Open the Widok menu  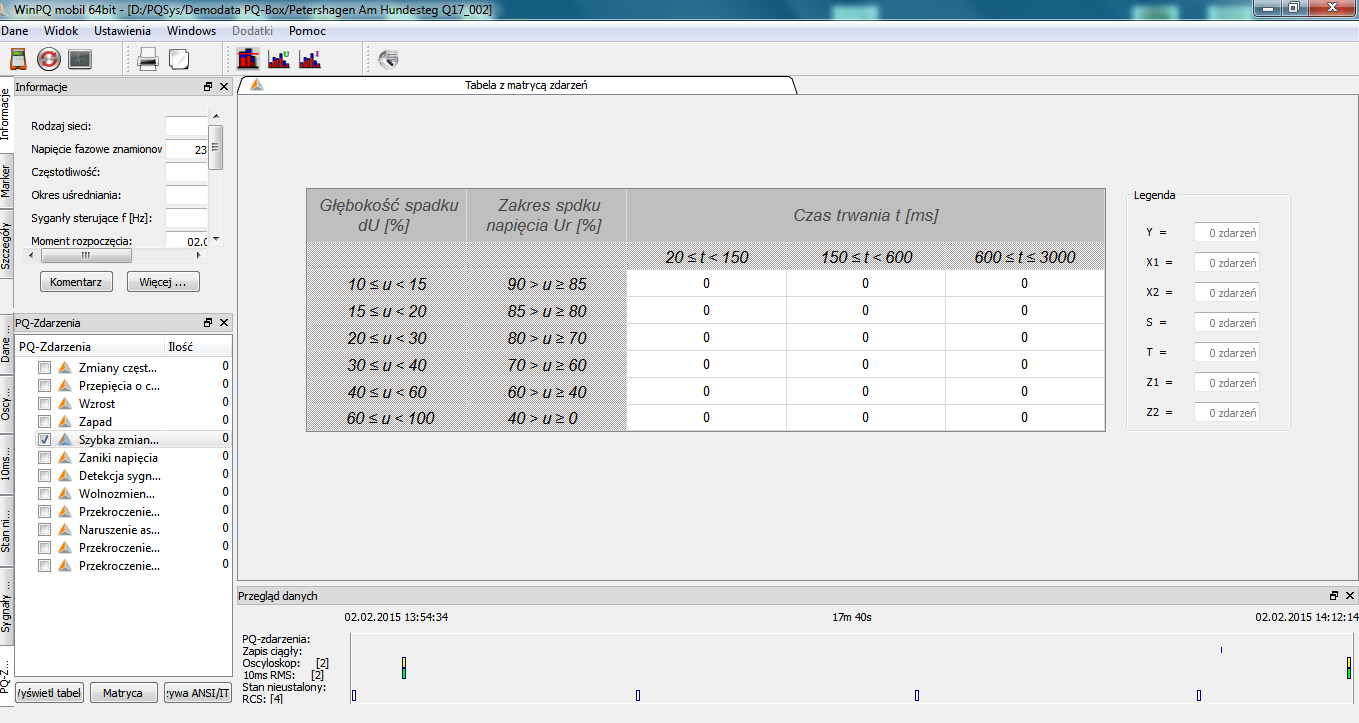[61, 31]
